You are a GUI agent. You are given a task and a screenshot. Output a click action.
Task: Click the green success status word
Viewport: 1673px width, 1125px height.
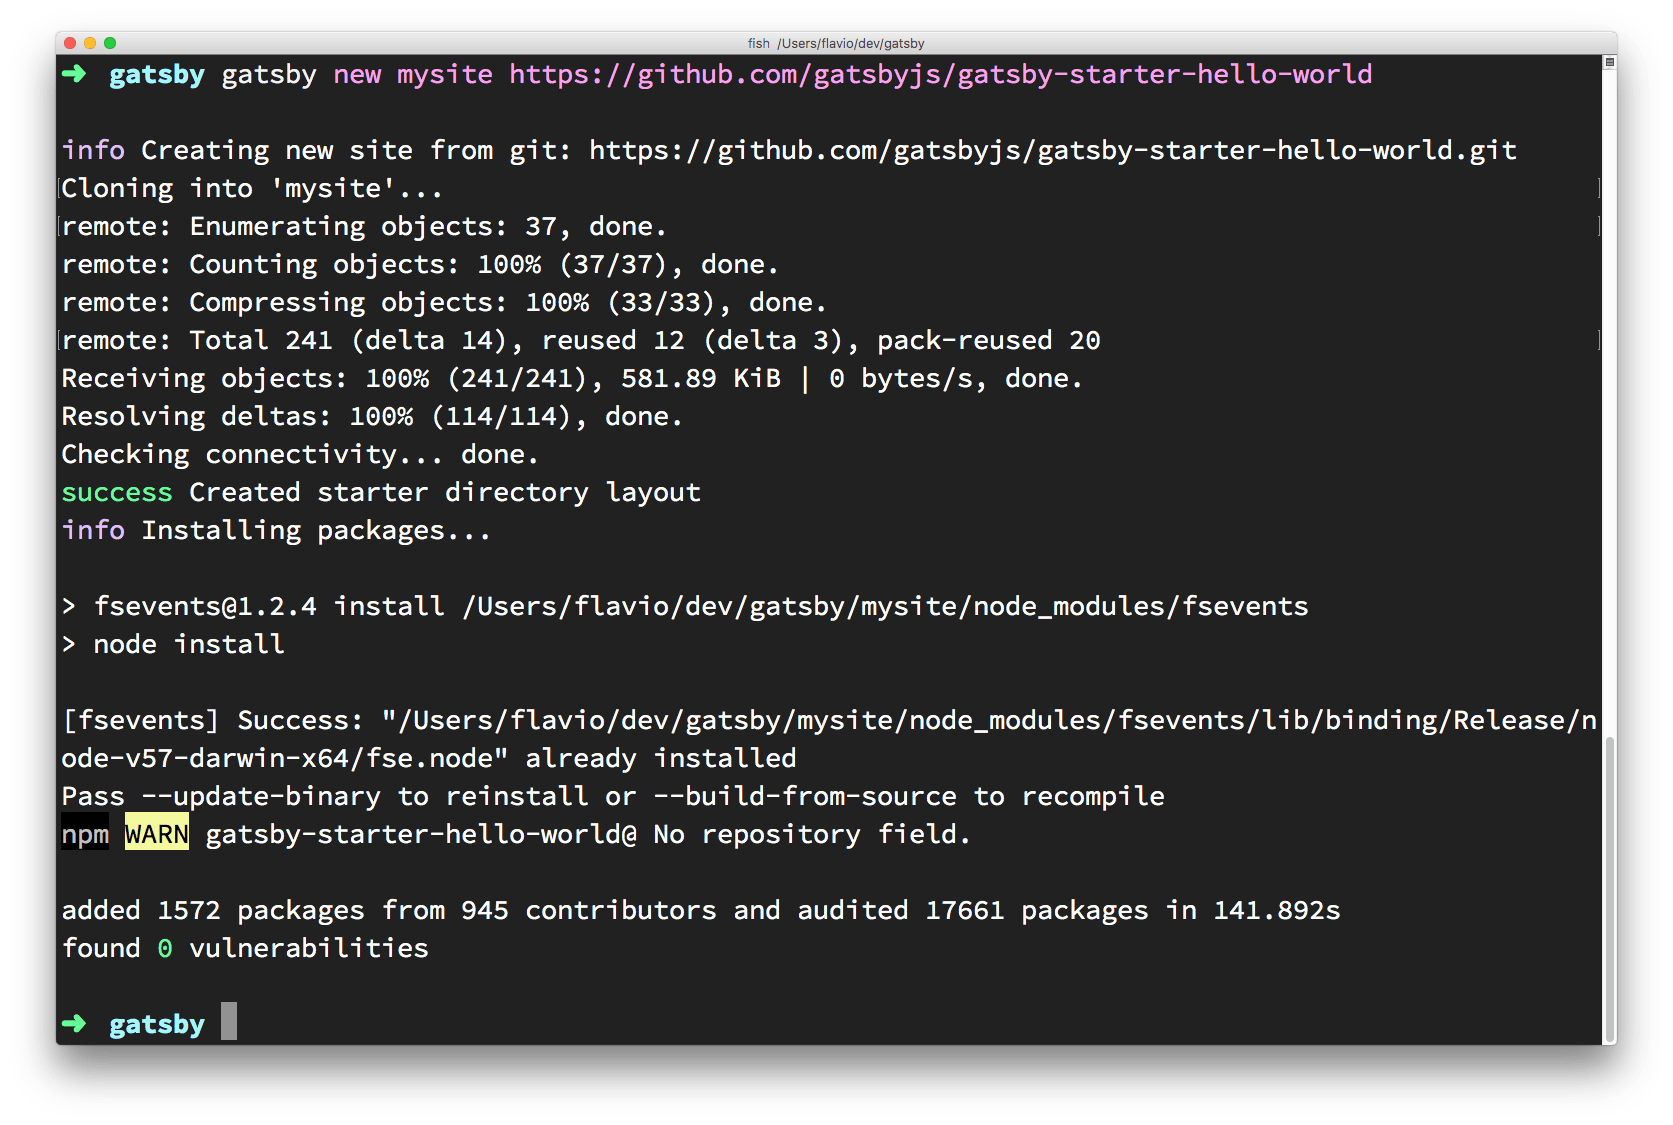point(117,492)
